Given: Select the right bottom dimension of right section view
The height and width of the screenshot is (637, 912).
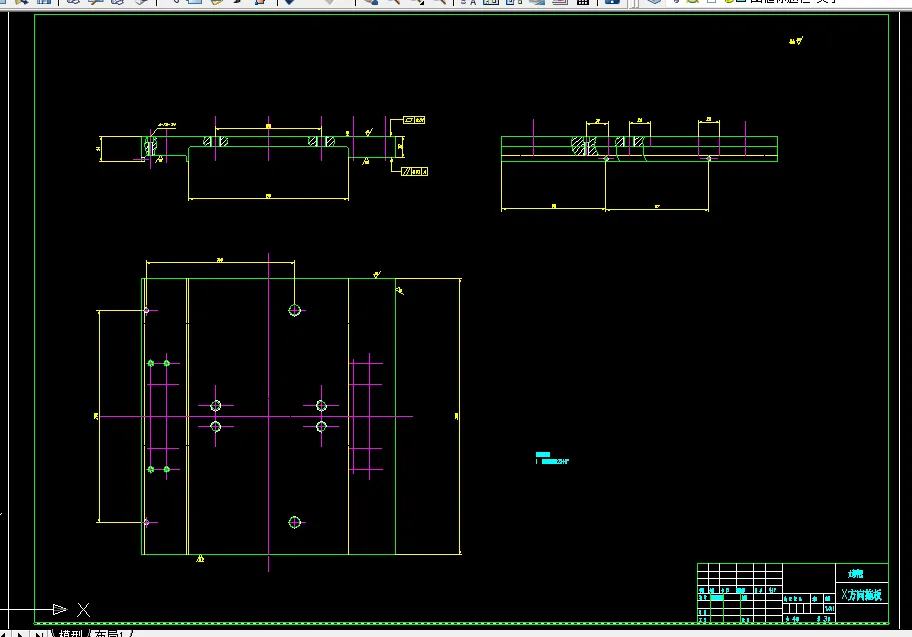Looking at the screenshot, I should 657,207.
